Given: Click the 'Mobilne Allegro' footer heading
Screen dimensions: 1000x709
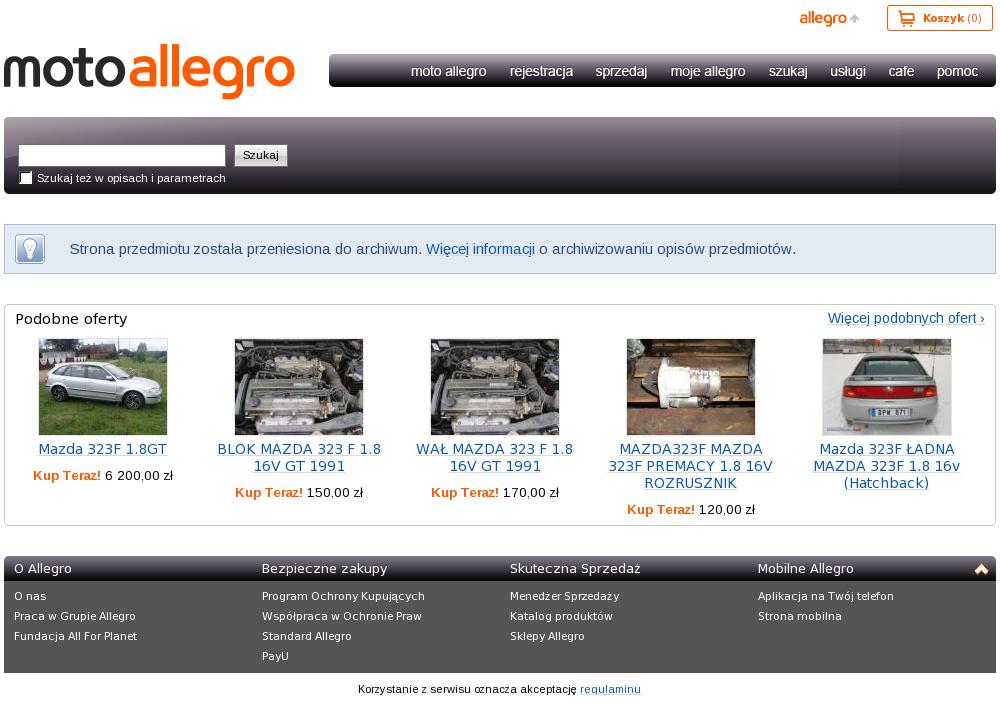Looking at the screenshot, I should (x=805, y=569).
